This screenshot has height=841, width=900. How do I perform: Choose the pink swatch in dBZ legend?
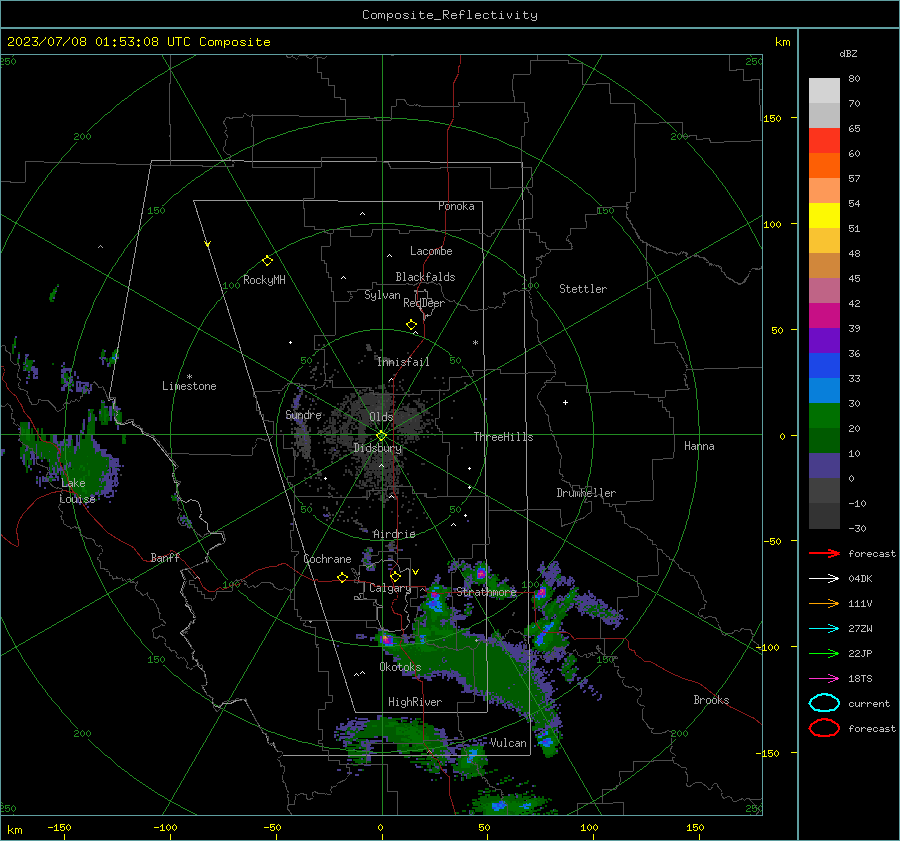pyautogui.click(x=824, y=290)
